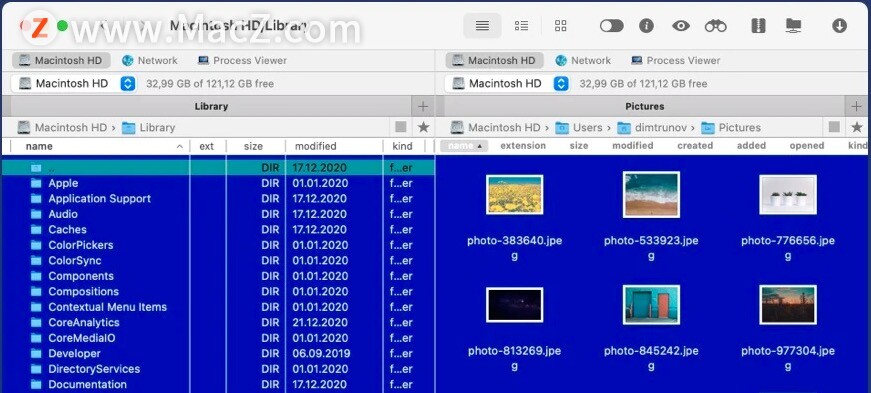Click the left pane gray square button

click(401, 127)
